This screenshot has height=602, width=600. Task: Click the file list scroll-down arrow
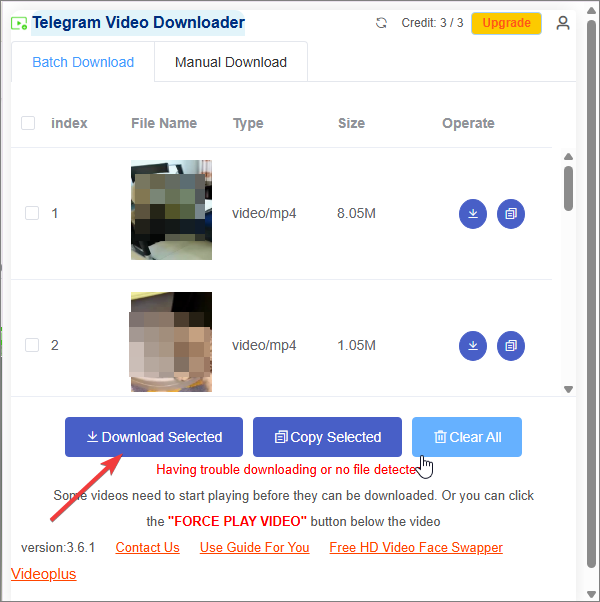tap(569, 389)
